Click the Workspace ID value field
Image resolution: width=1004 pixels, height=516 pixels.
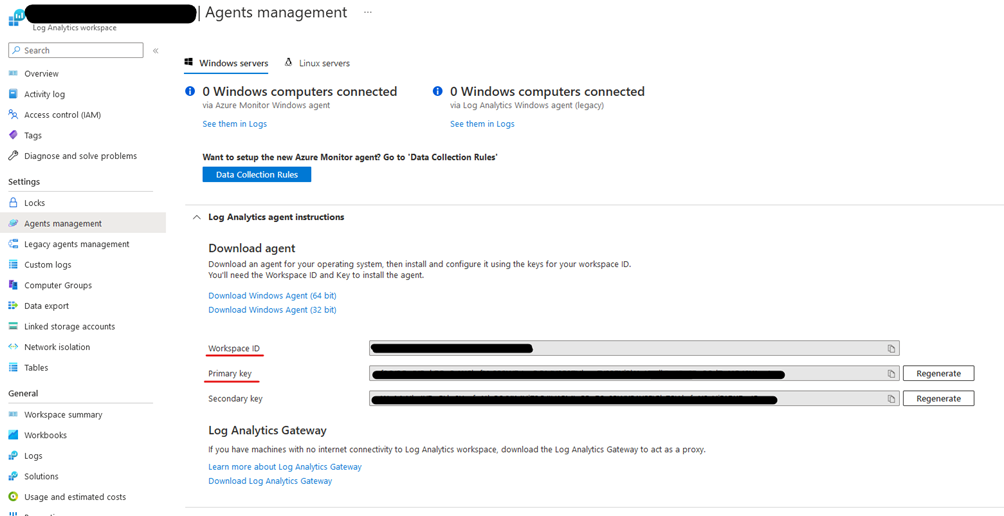[635, 348]
